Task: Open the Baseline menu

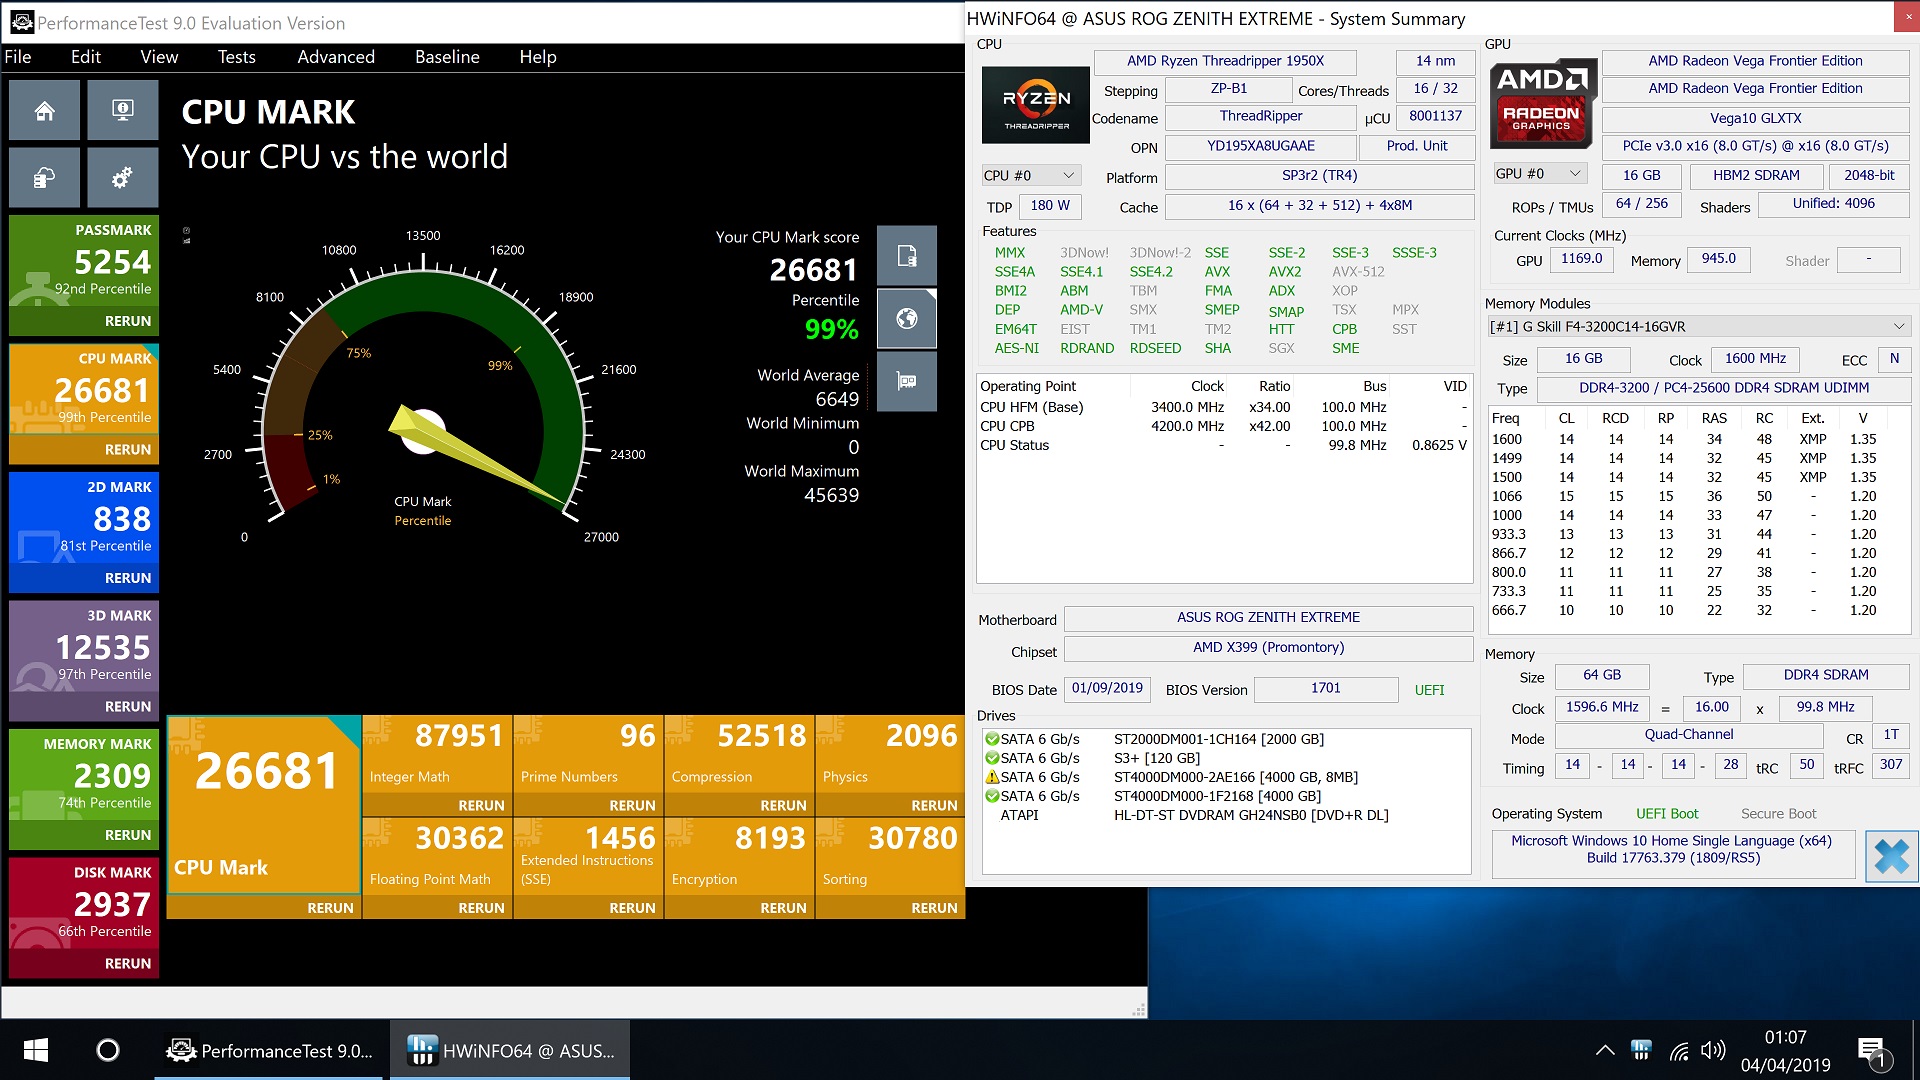Action: click(447, 57)
